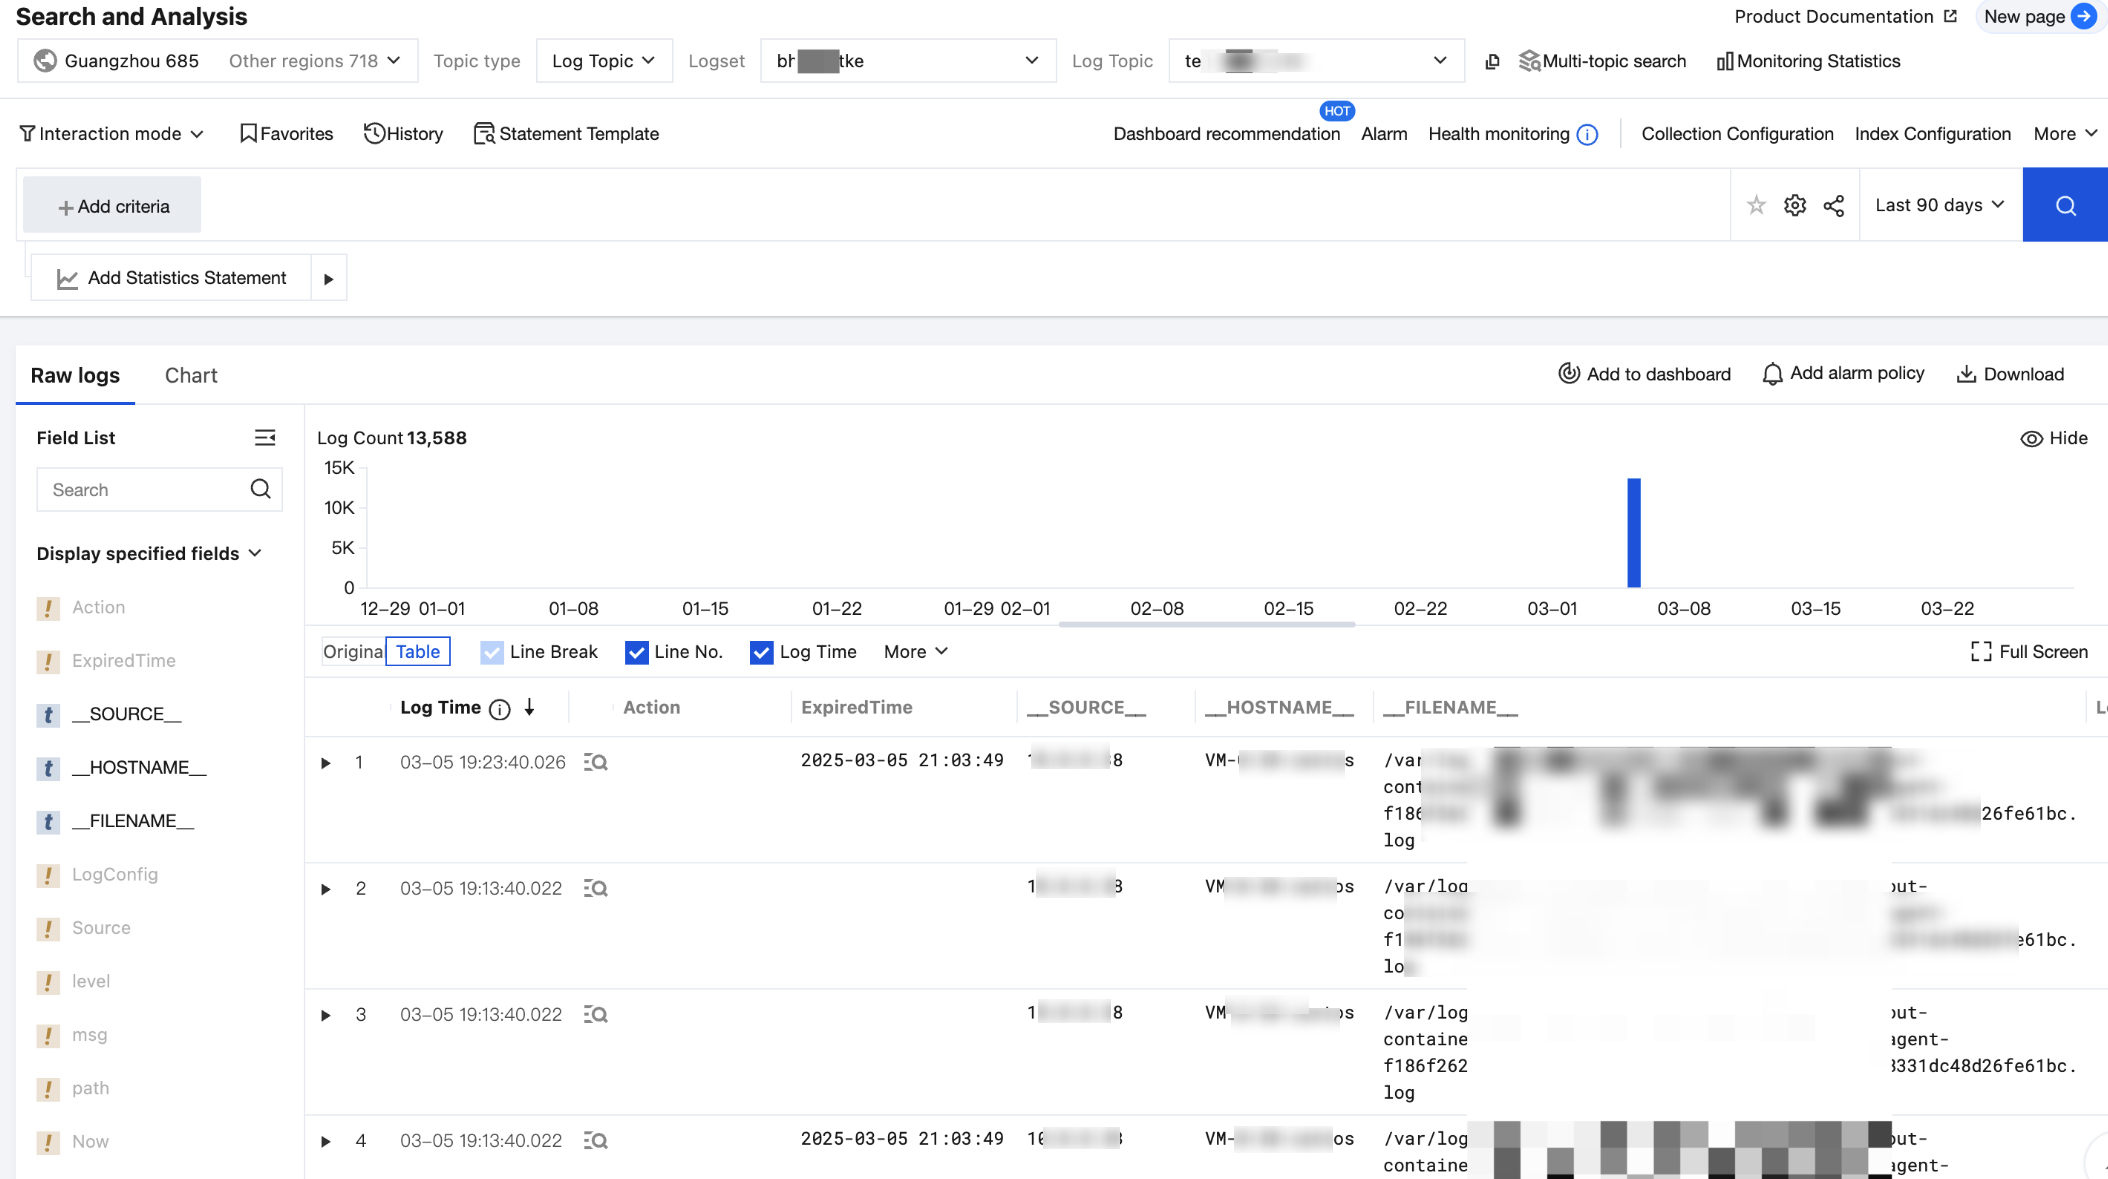Toggle the Line Break checkbox
This screenshot has width=2108, height=1179.
492,652
